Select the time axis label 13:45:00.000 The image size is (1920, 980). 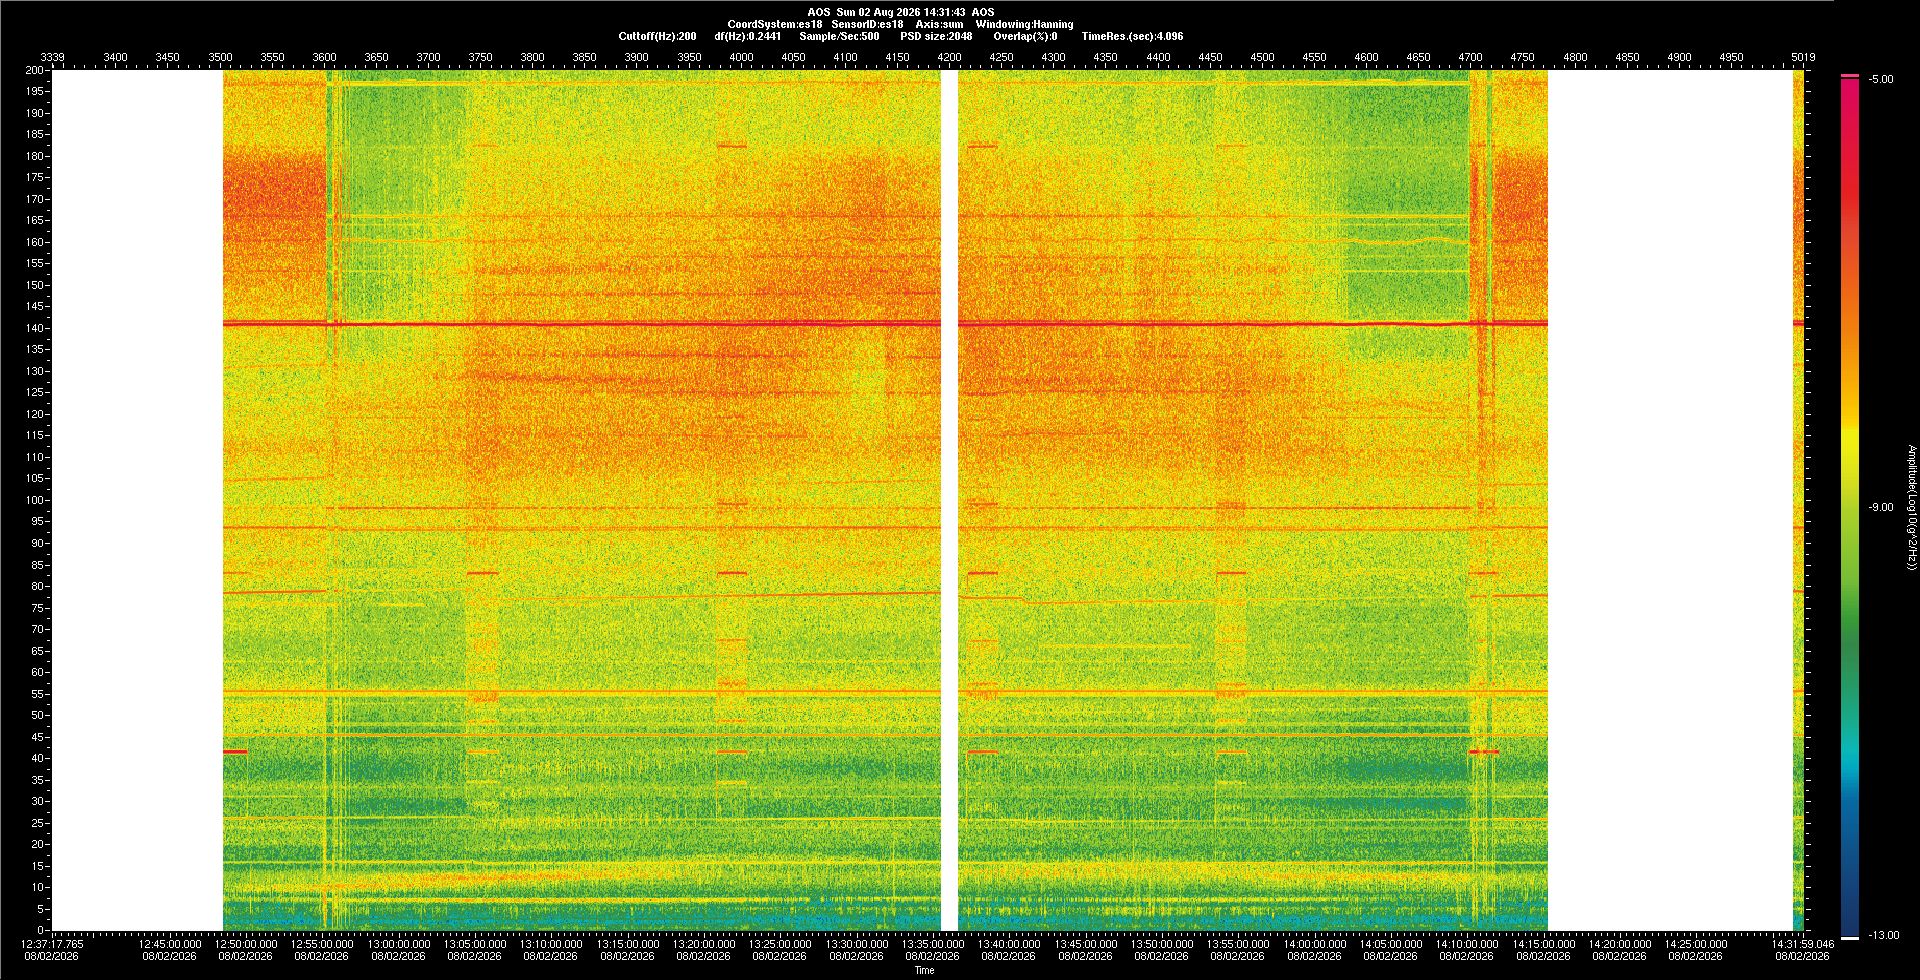click(x=1086, y=943)
